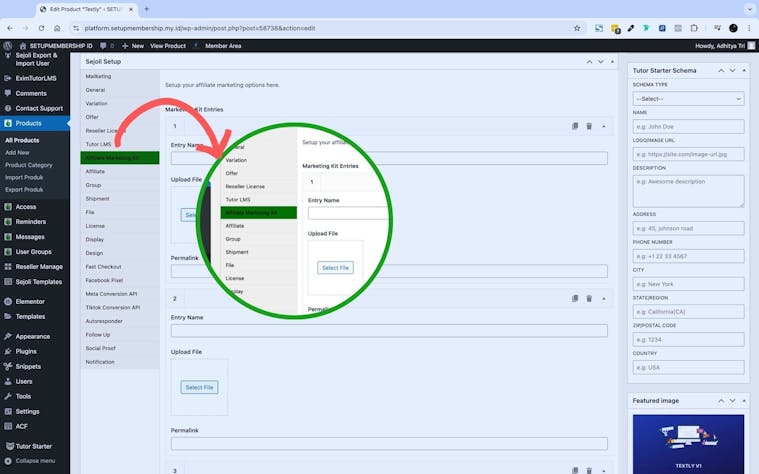Viewport: 759px width, 474px height.
Task: Click the WordPress logo in admin bar
Action: click(x=7, y=46)
